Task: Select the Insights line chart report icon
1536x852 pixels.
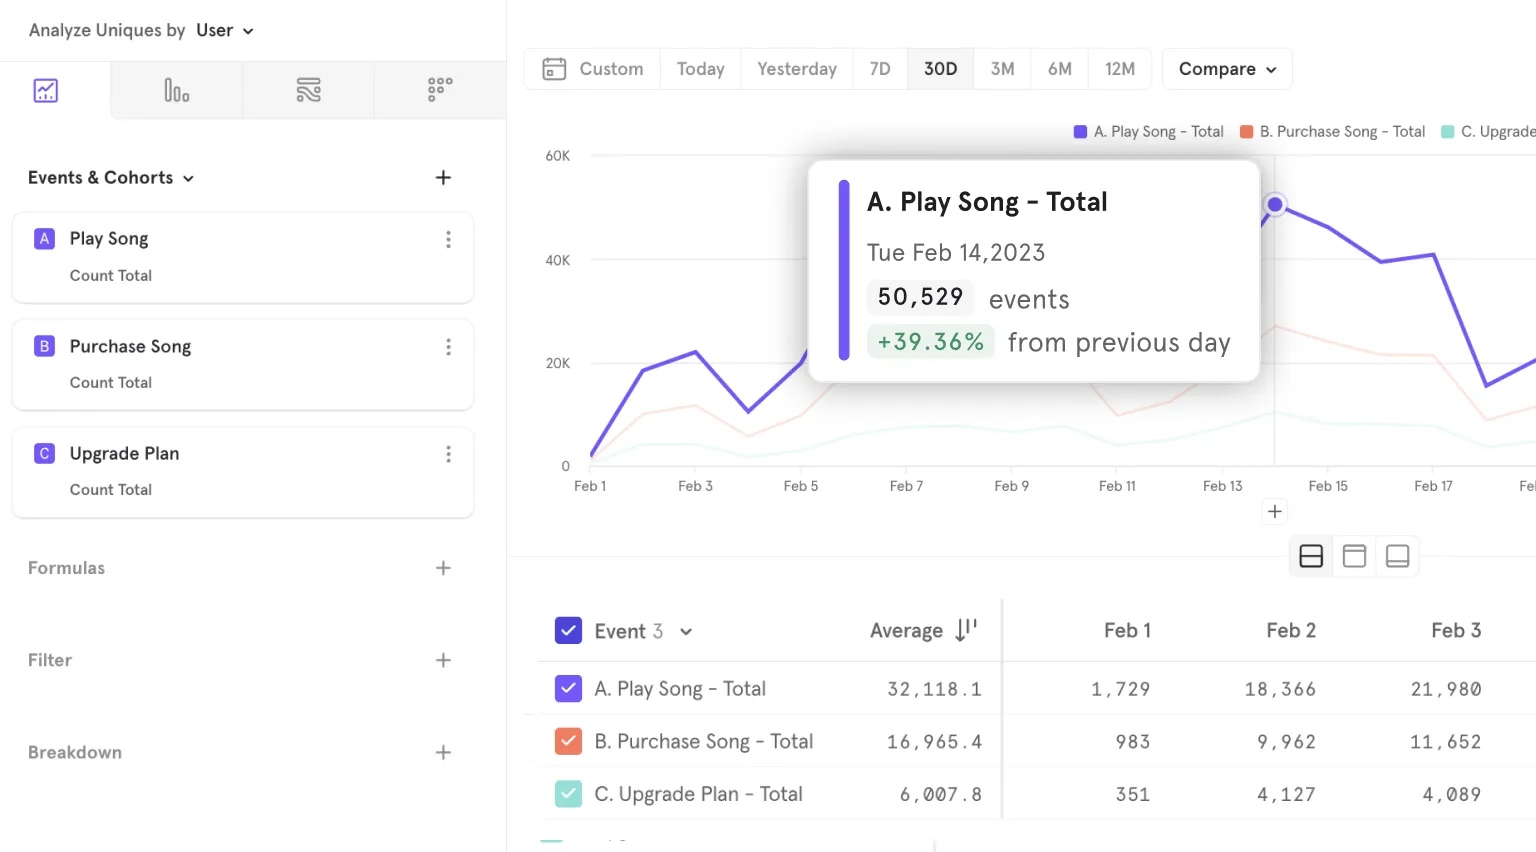Action: click(x=46, y=91)
